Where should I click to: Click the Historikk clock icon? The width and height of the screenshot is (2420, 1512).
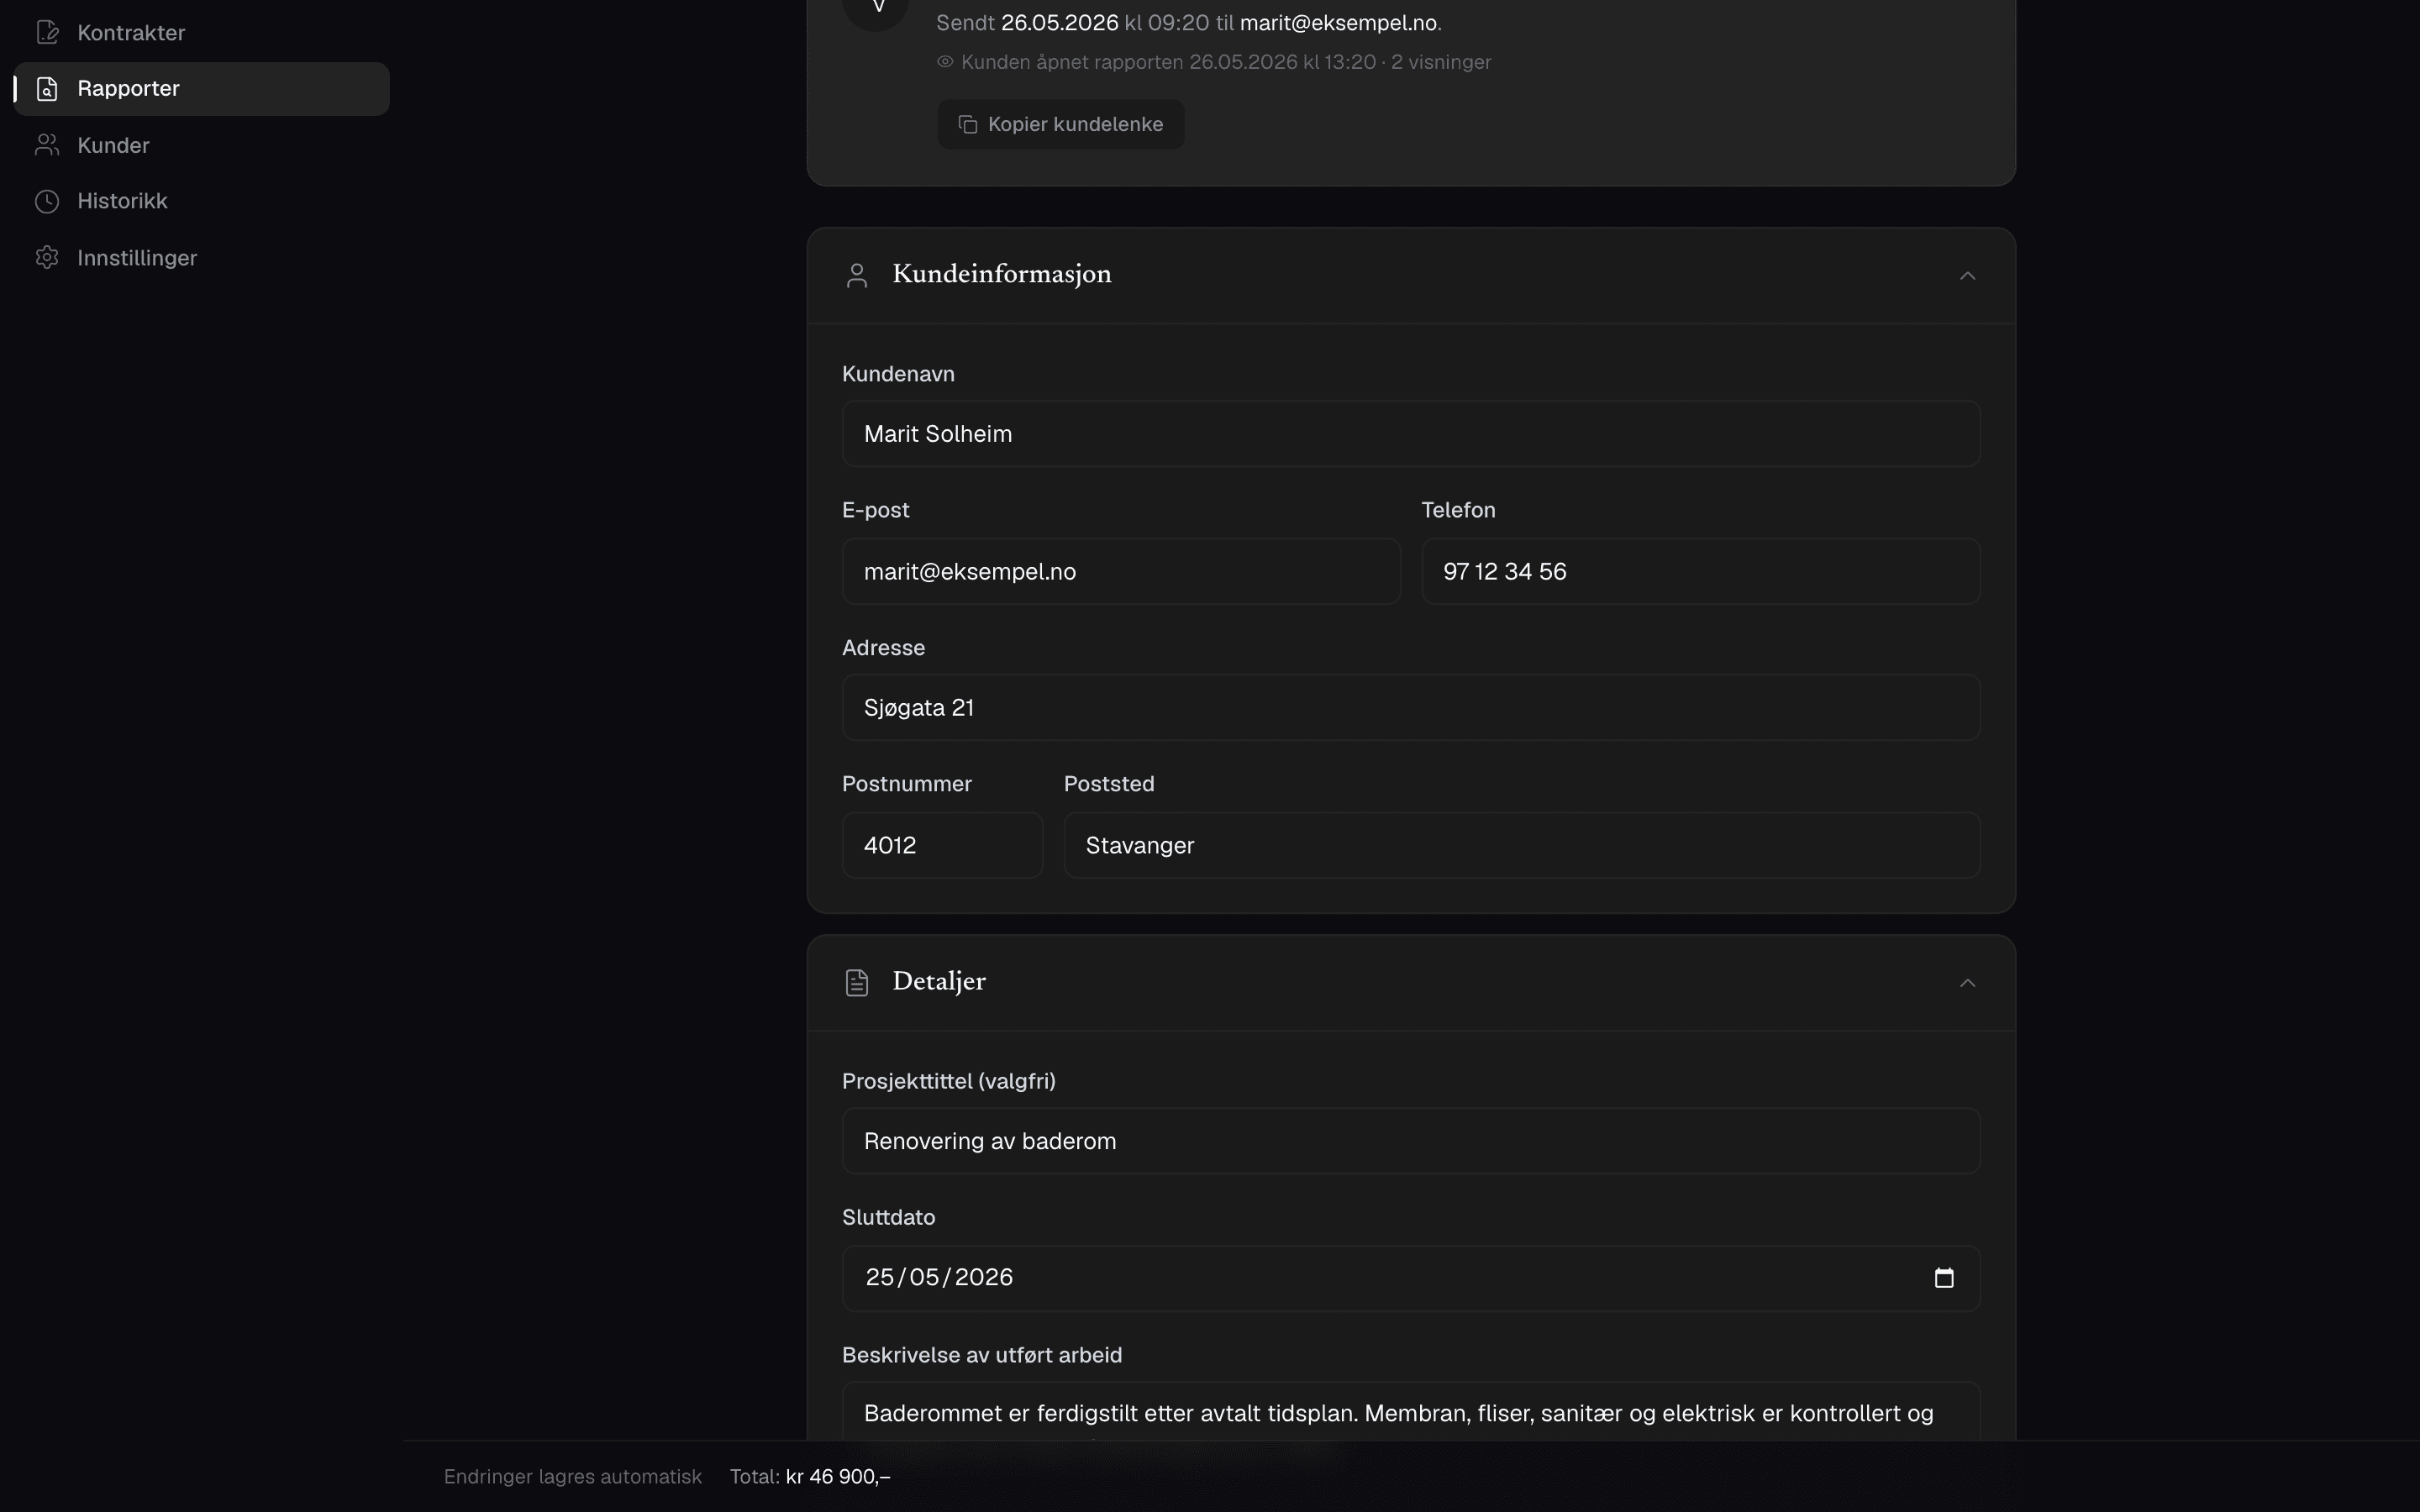pyautogui.click(x=47, y=201)
